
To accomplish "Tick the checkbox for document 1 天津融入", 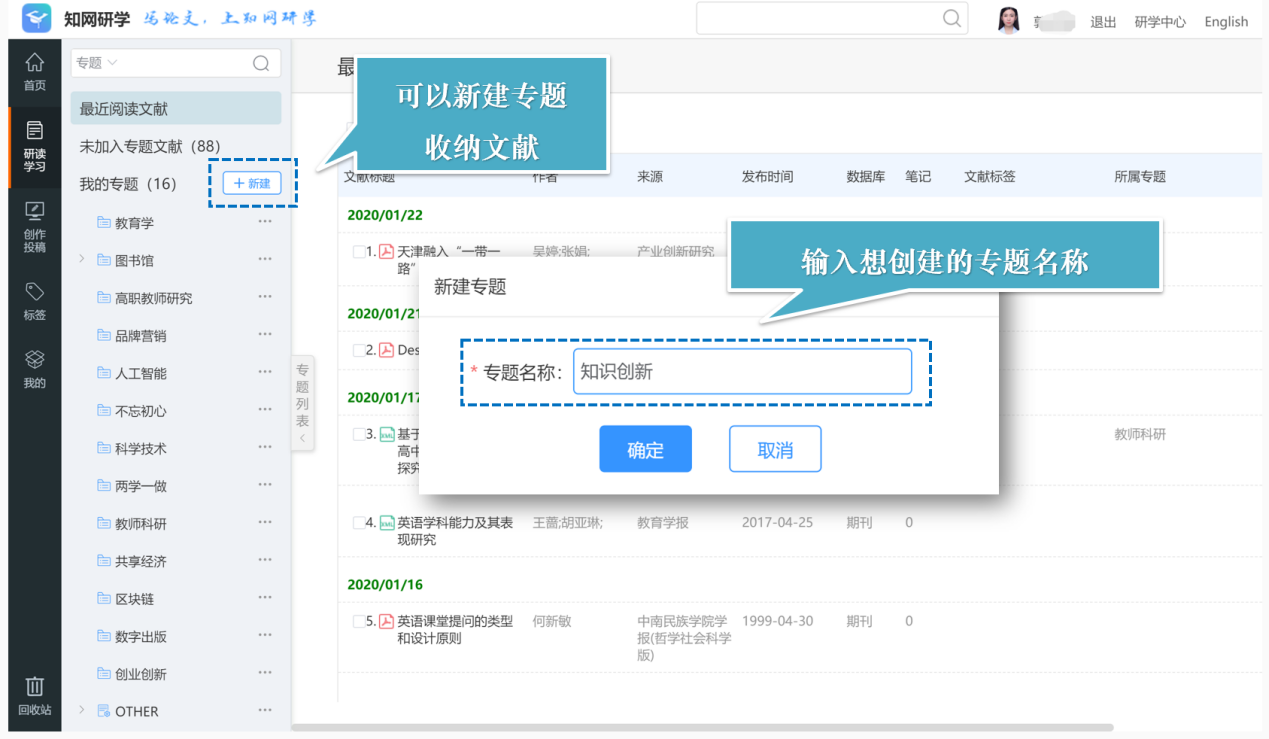I will pos(359,253).
